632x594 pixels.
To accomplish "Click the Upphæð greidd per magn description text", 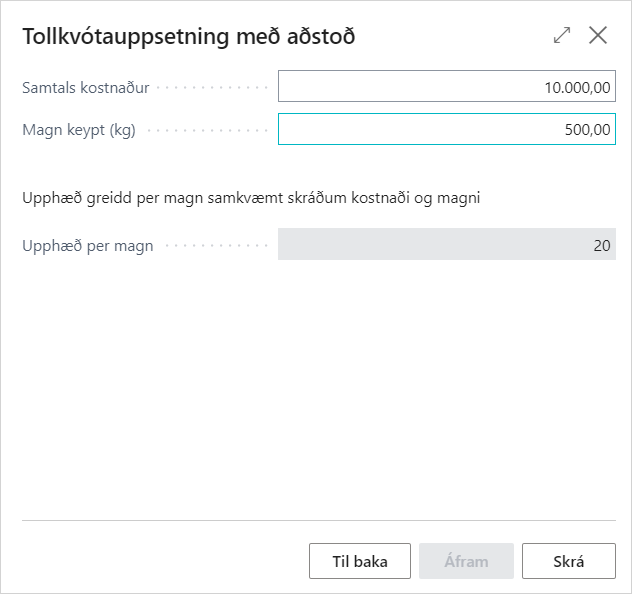I will click(x=251, y=197).
